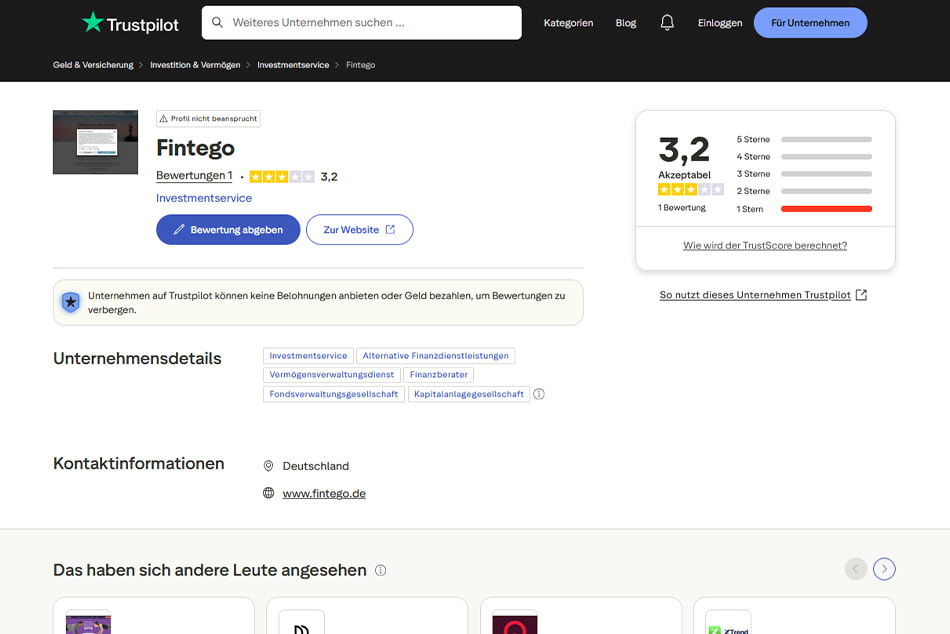Open the second suggested company card
Viewport: 950px width, 634px height.
click(367, 616)
